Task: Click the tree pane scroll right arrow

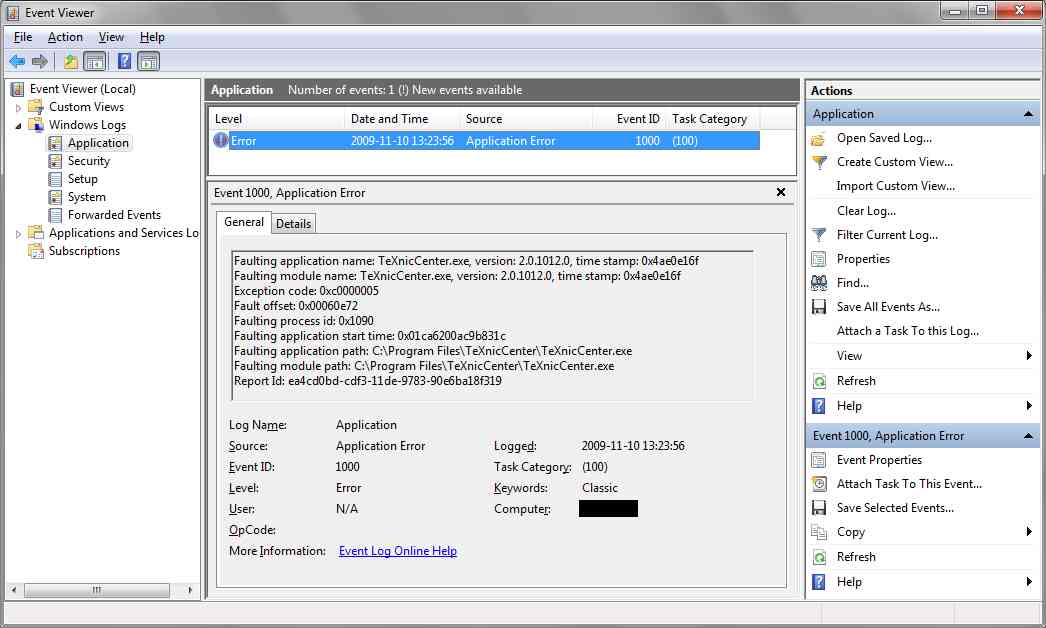Action: pyautogui.click(x=190, y=590)
